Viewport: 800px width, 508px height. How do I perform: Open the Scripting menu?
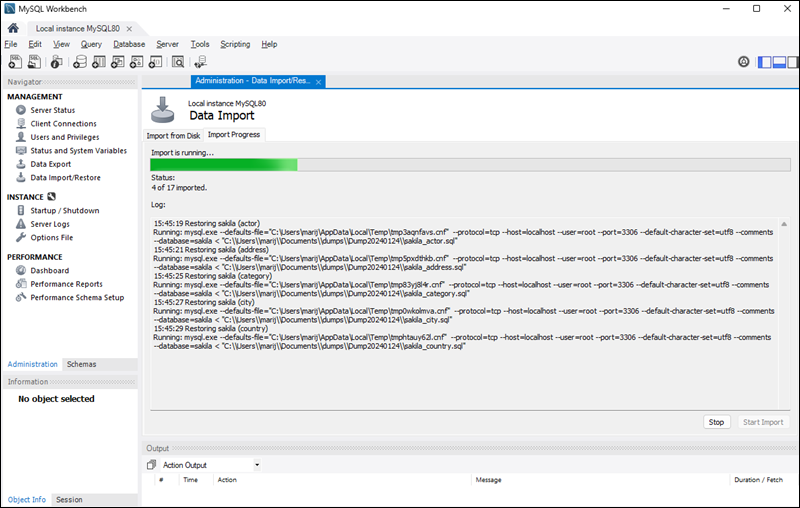[235, 44]
